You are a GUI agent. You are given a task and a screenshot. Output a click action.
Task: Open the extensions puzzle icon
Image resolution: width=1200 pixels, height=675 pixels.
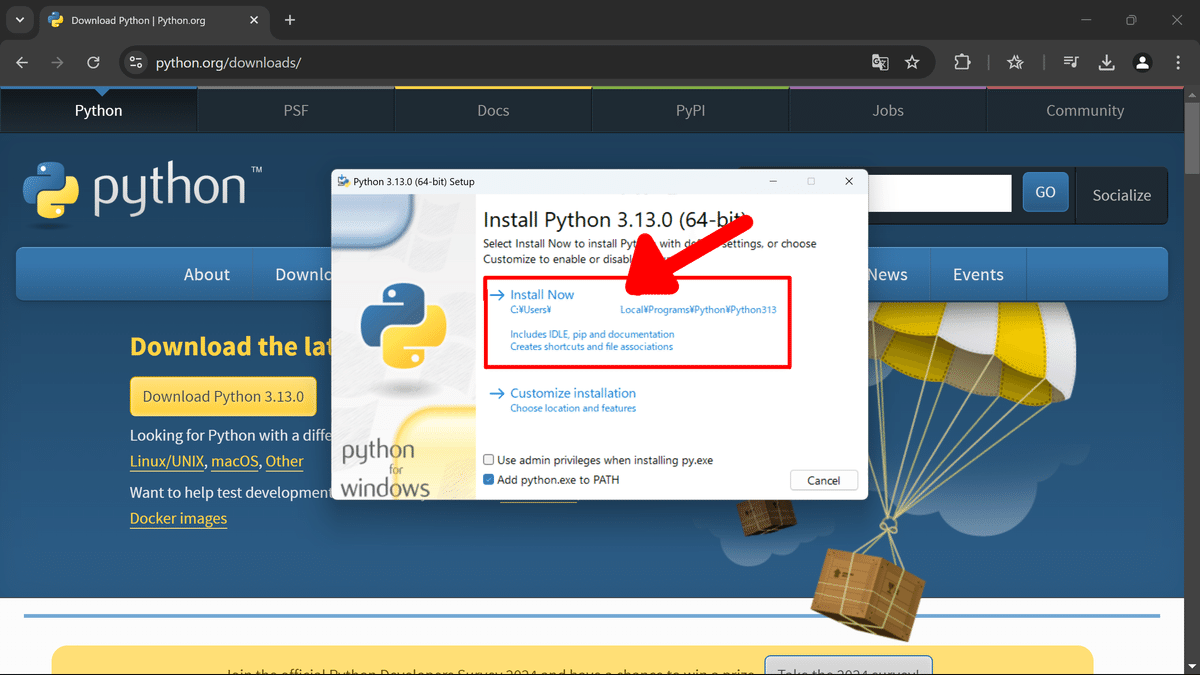pos(962,62)
